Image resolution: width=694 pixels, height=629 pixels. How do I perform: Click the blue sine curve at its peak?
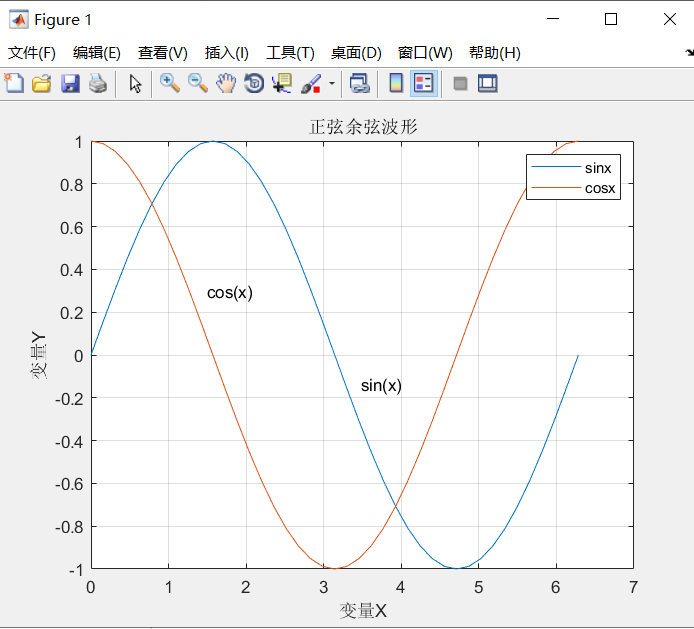213,141
